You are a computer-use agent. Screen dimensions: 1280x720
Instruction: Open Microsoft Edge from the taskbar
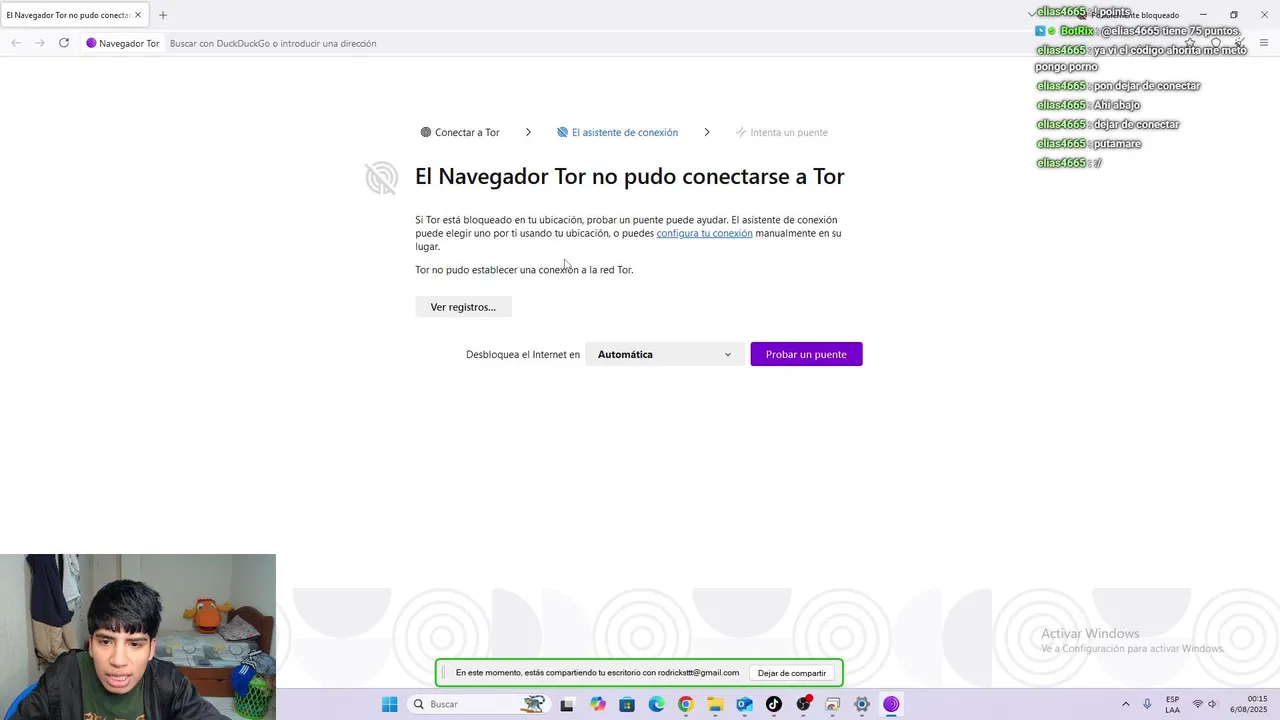point(656,704)
